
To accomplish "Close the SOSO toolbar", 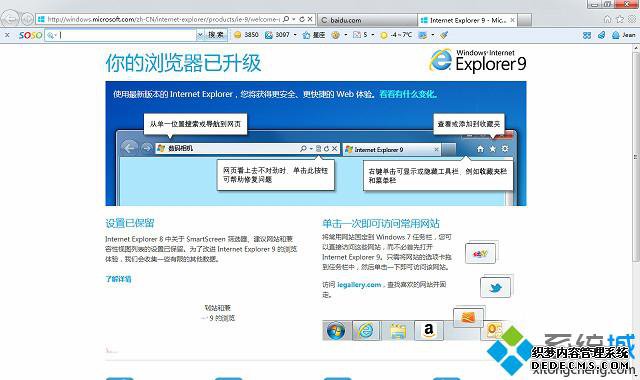I will [x=7, y=35].
